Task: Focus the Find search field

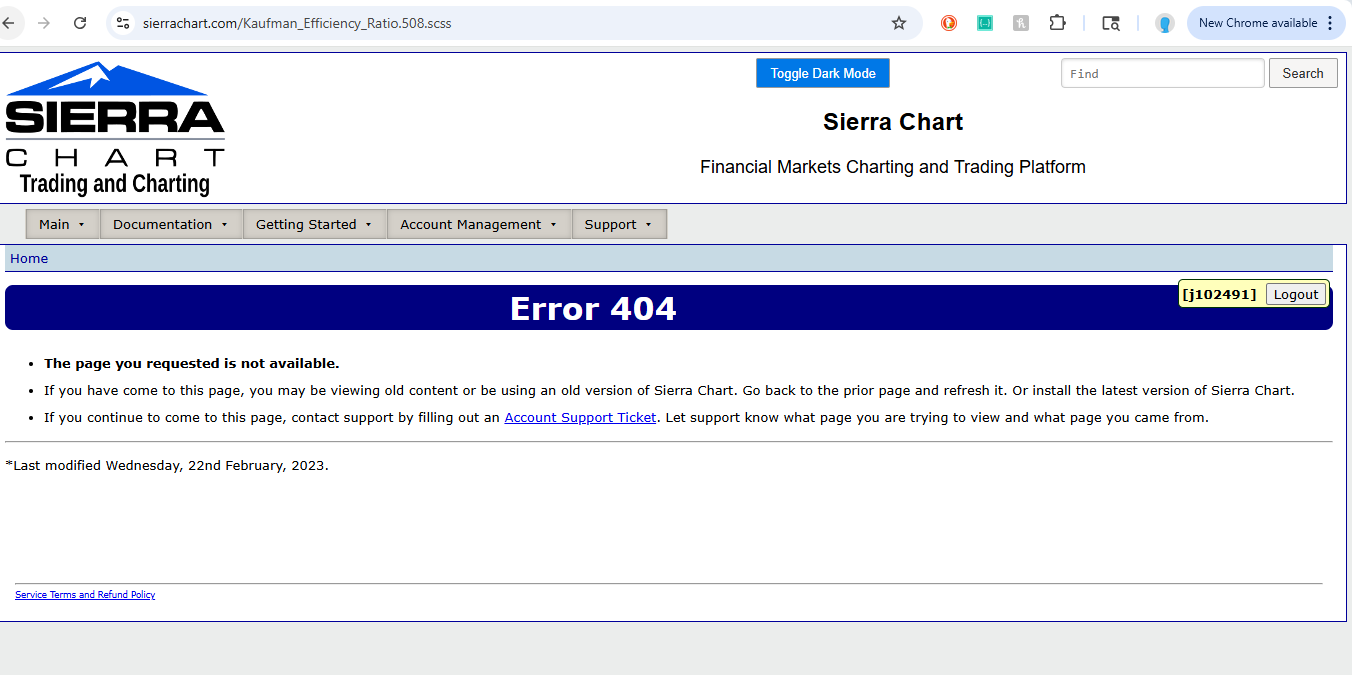Action: pos(1163,73)
